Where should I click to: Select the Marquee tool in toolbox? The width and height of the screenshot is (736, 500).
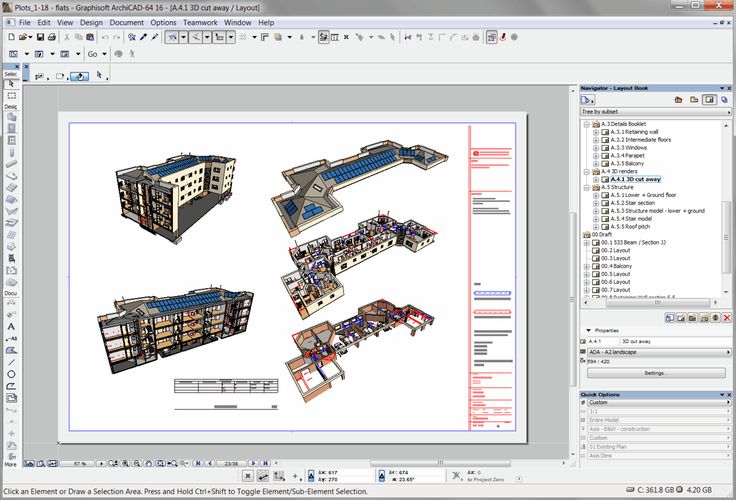click(x=11, y=96)
